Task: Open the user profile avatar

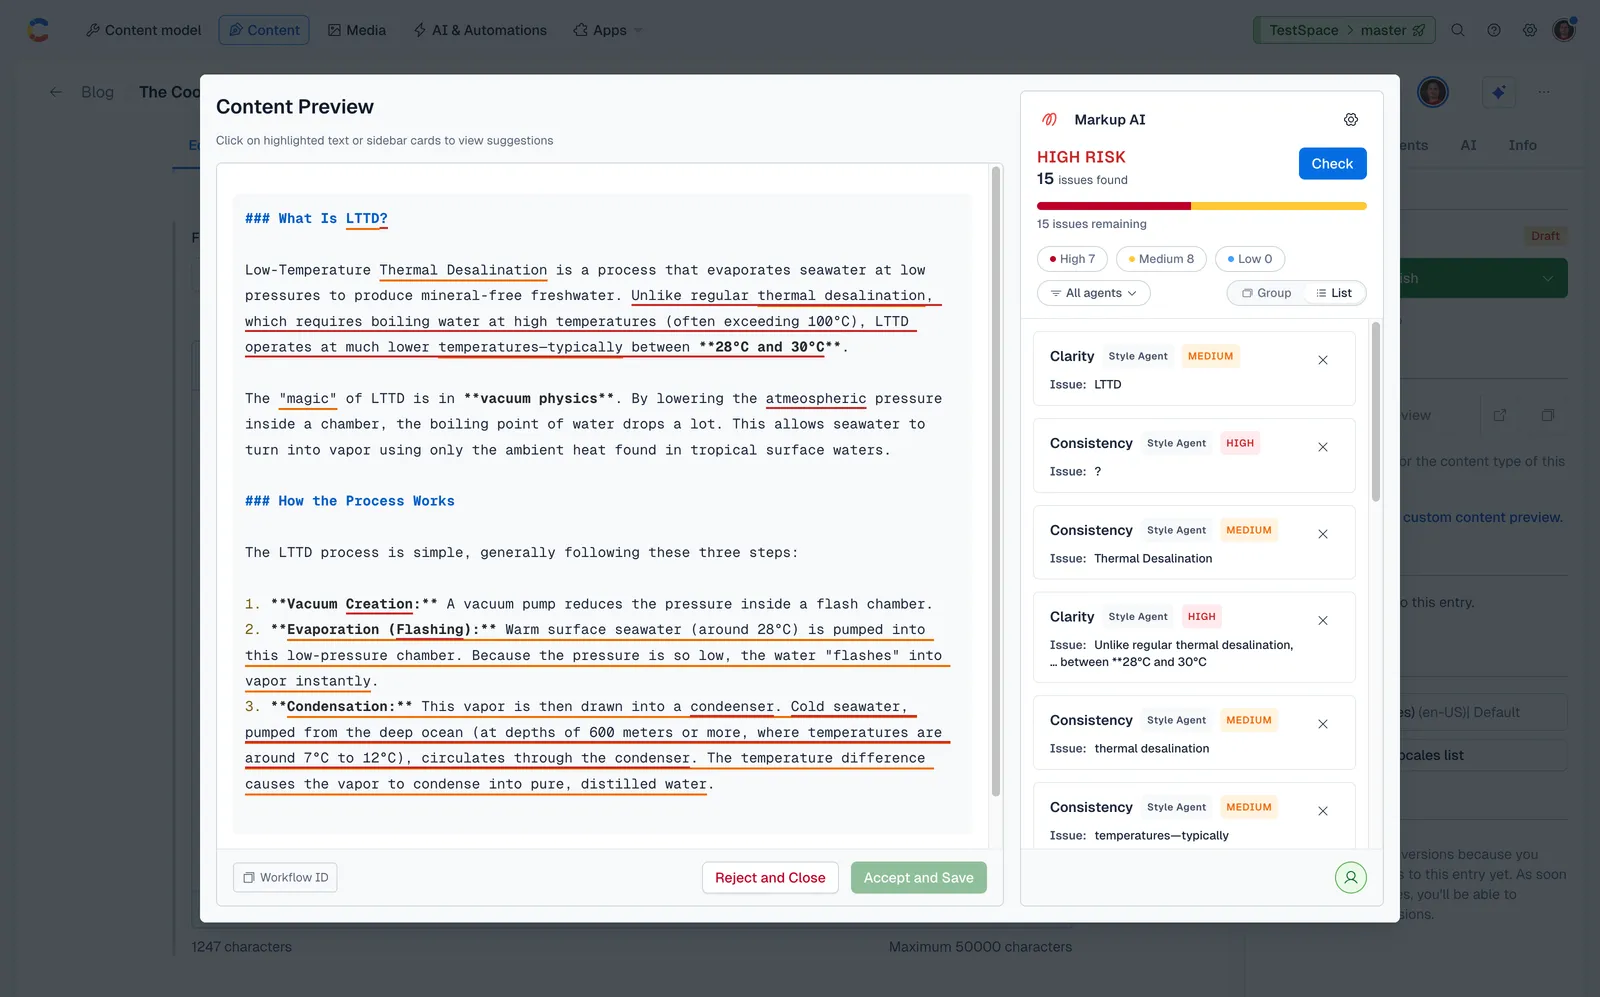Action: point(1564,30)
